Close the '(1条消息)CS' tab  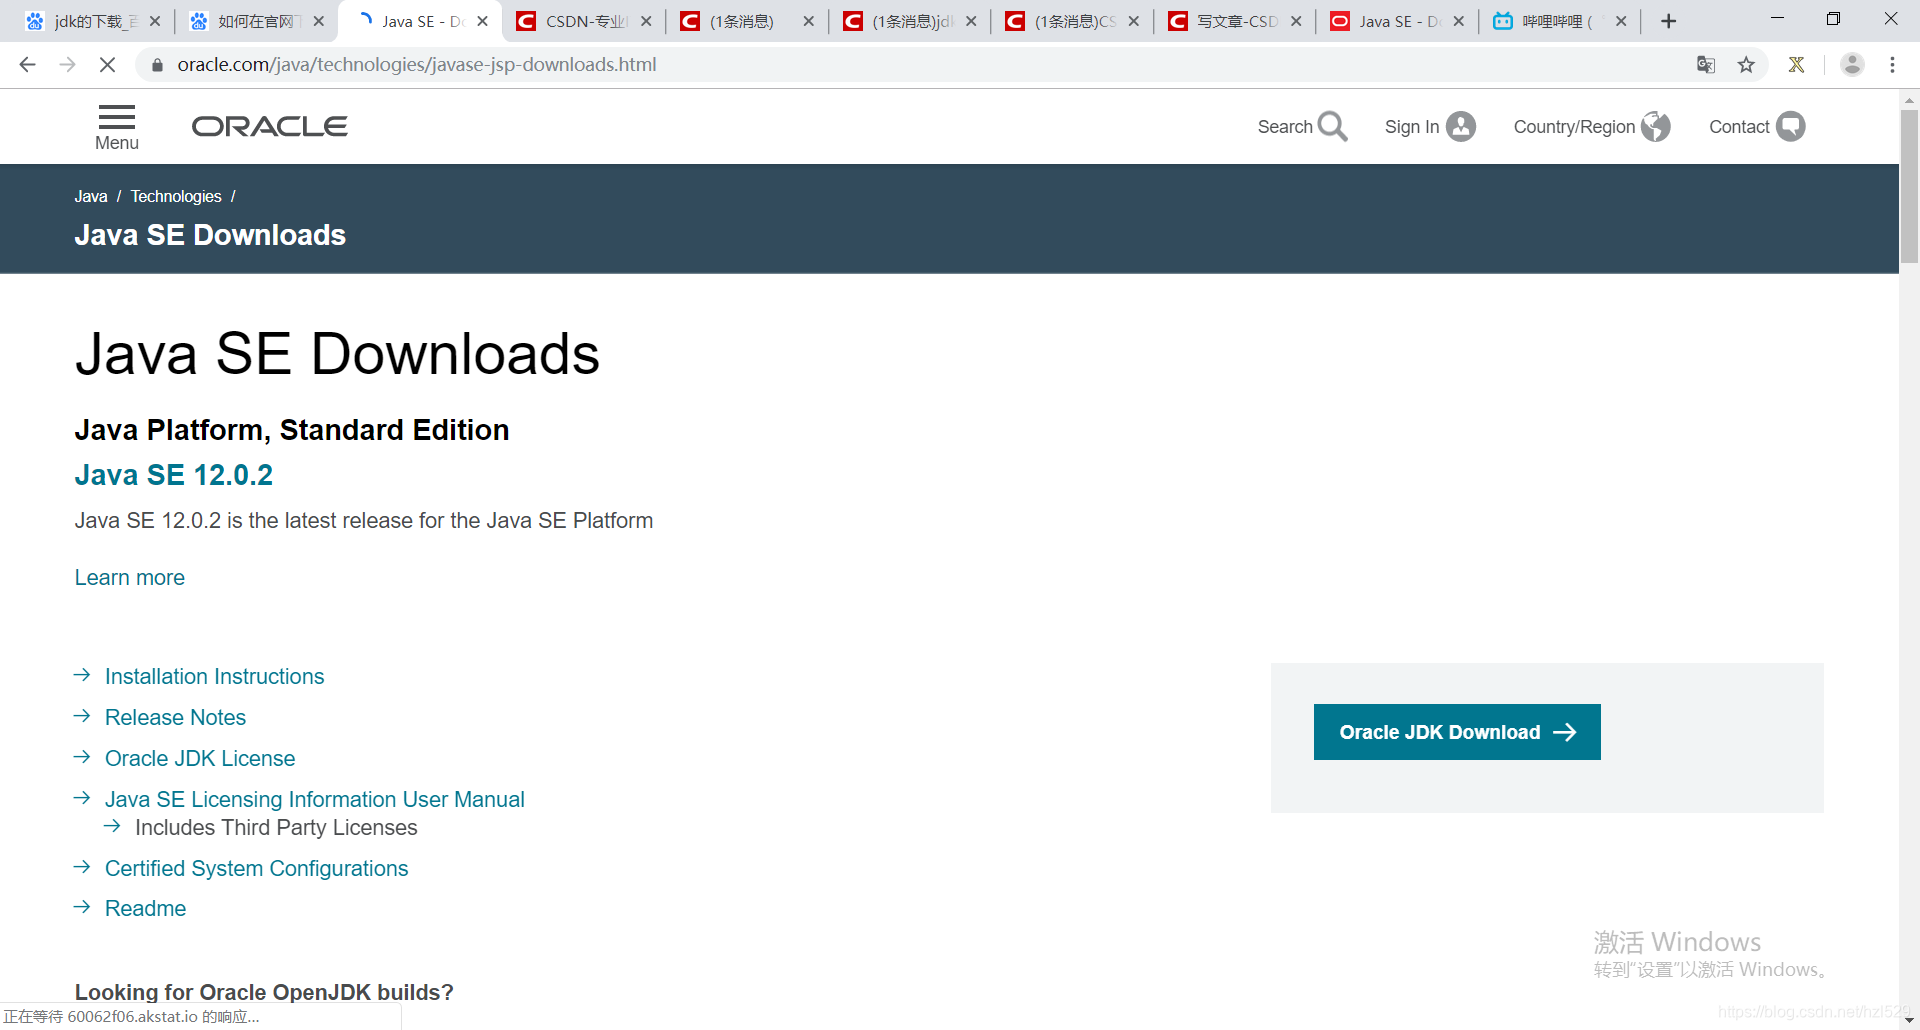pyautogui.click(x=1134, y=21)
